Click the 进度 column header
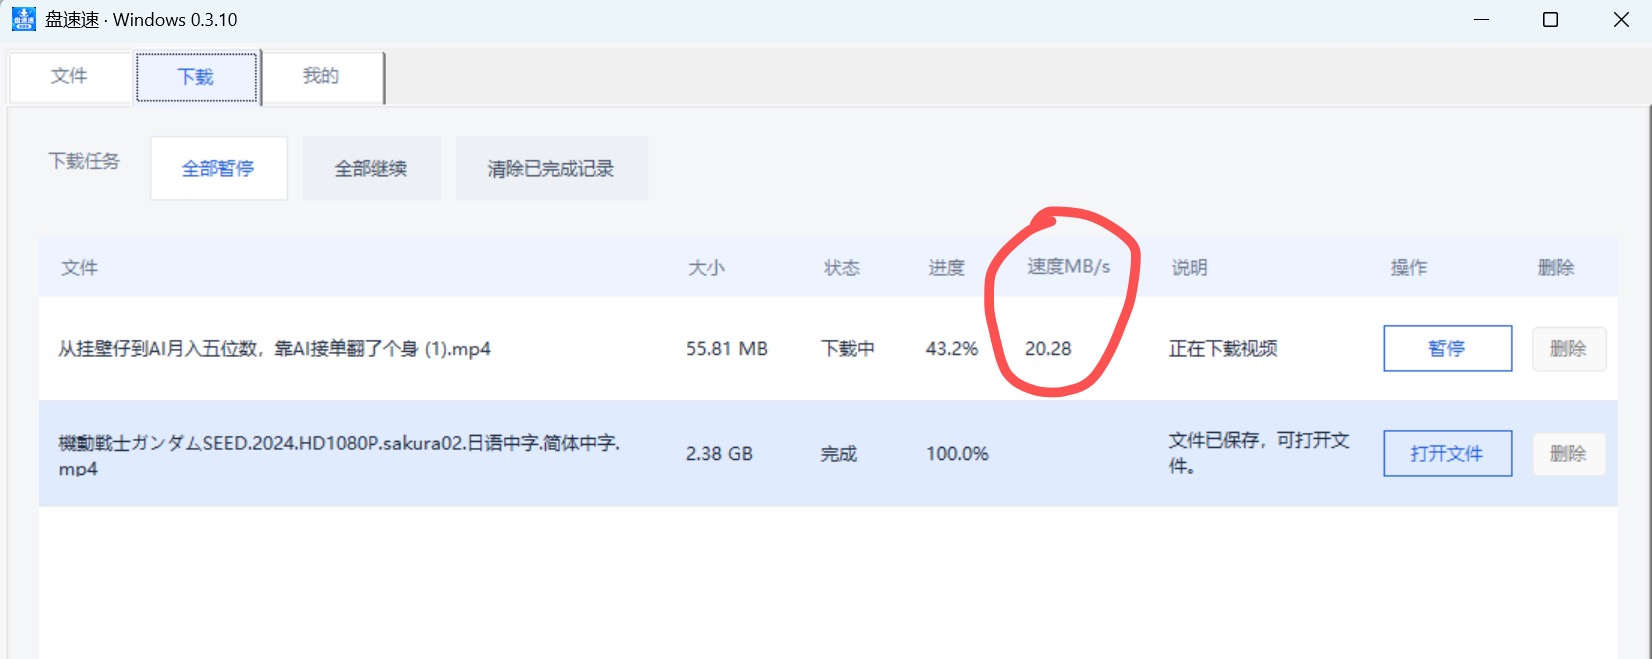 pyautogui.click(x=946, y=267)
